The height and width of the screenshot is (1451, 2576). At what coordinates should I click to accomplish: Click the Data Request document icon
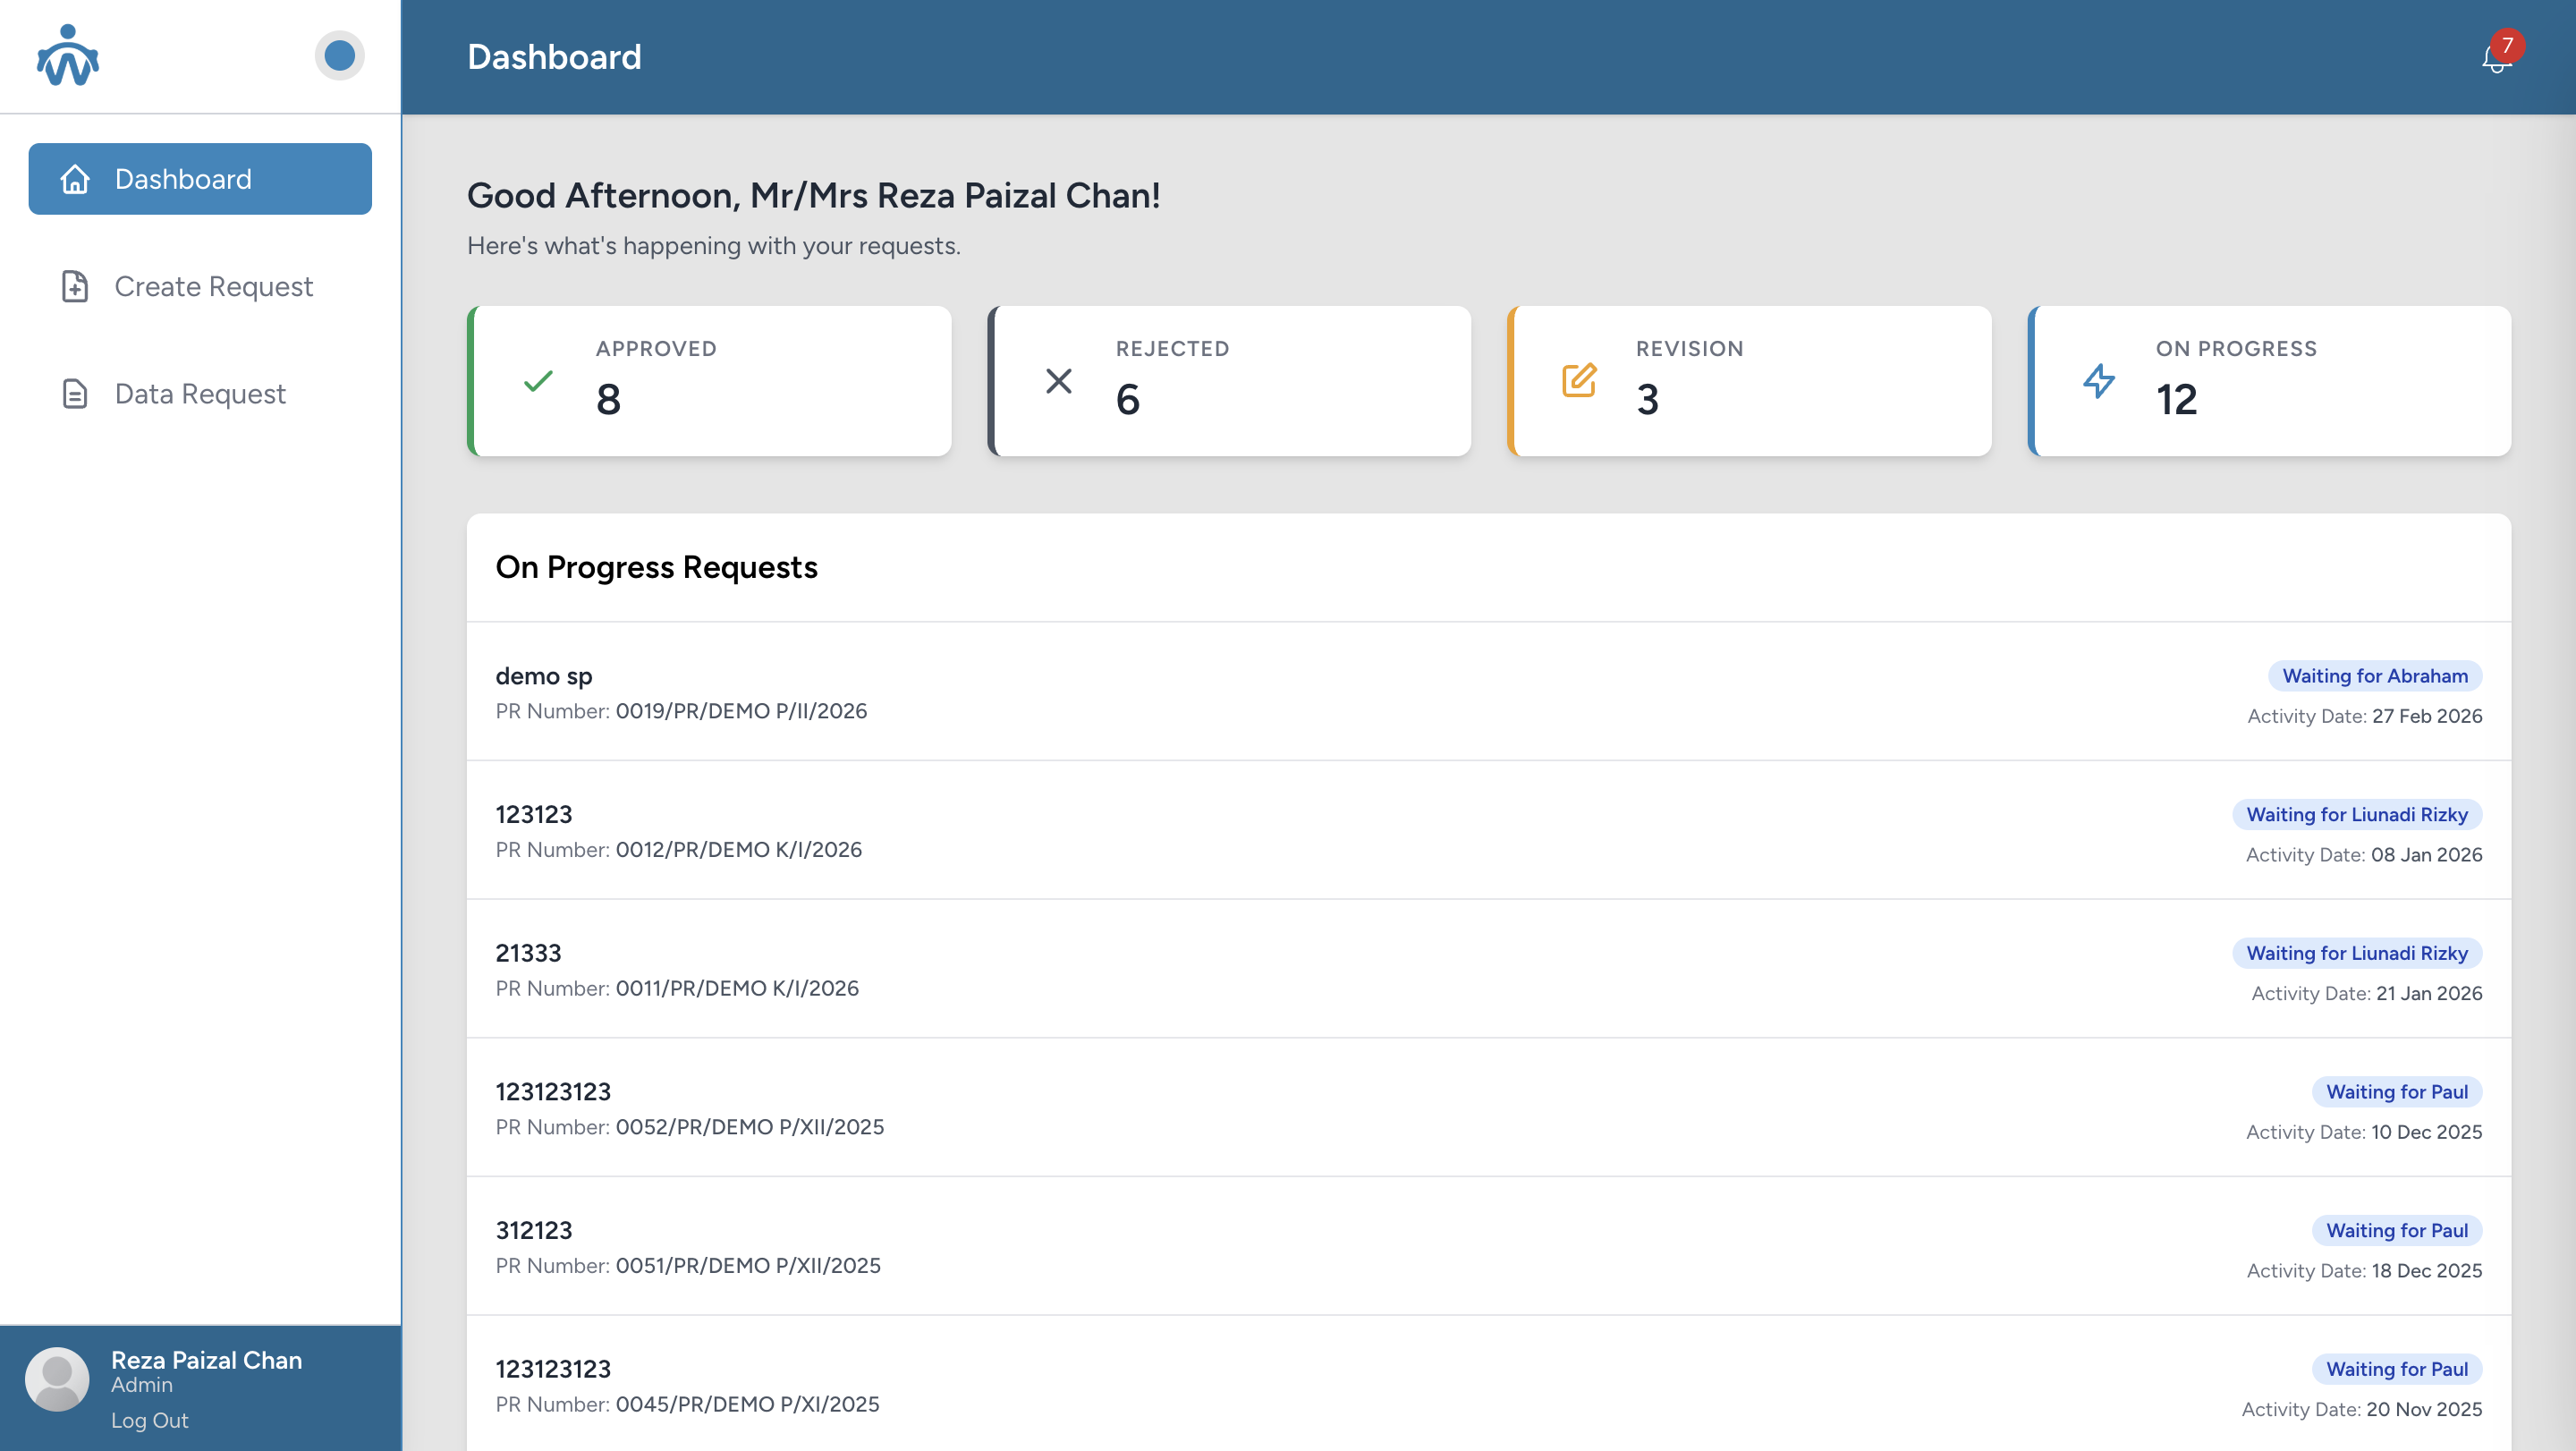click(75, 394)
